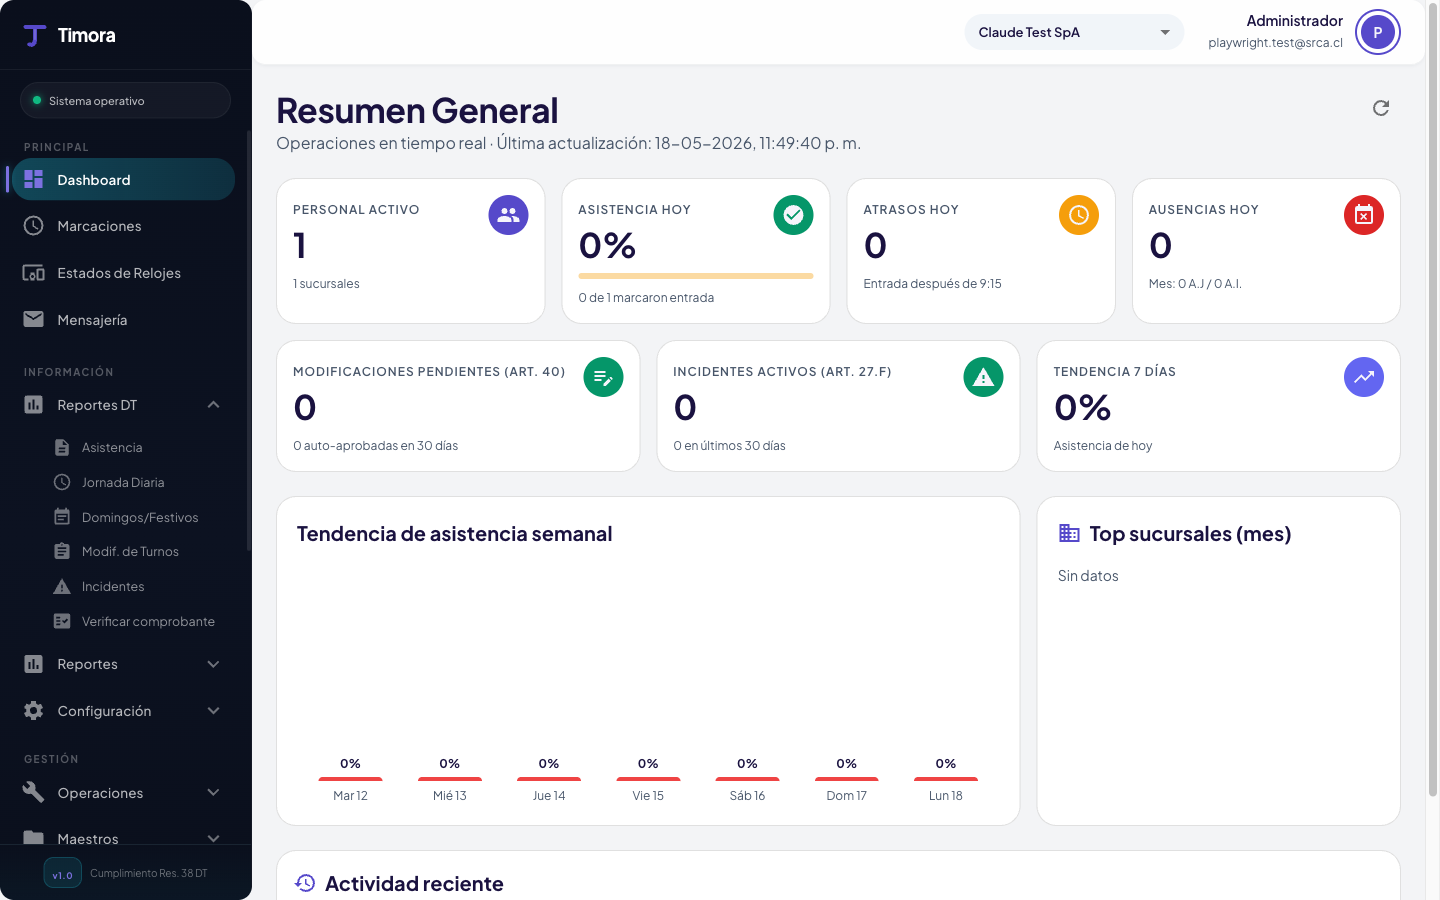Click the Mensajería envelope icon

click(34, 319)
